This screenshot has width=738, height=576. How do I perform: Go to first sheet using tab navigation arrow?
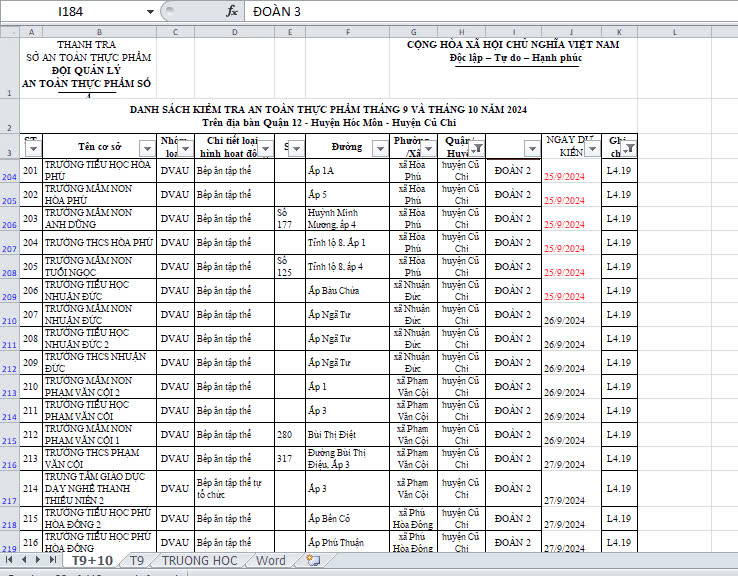pyautogui.click(x=9, y=561)
